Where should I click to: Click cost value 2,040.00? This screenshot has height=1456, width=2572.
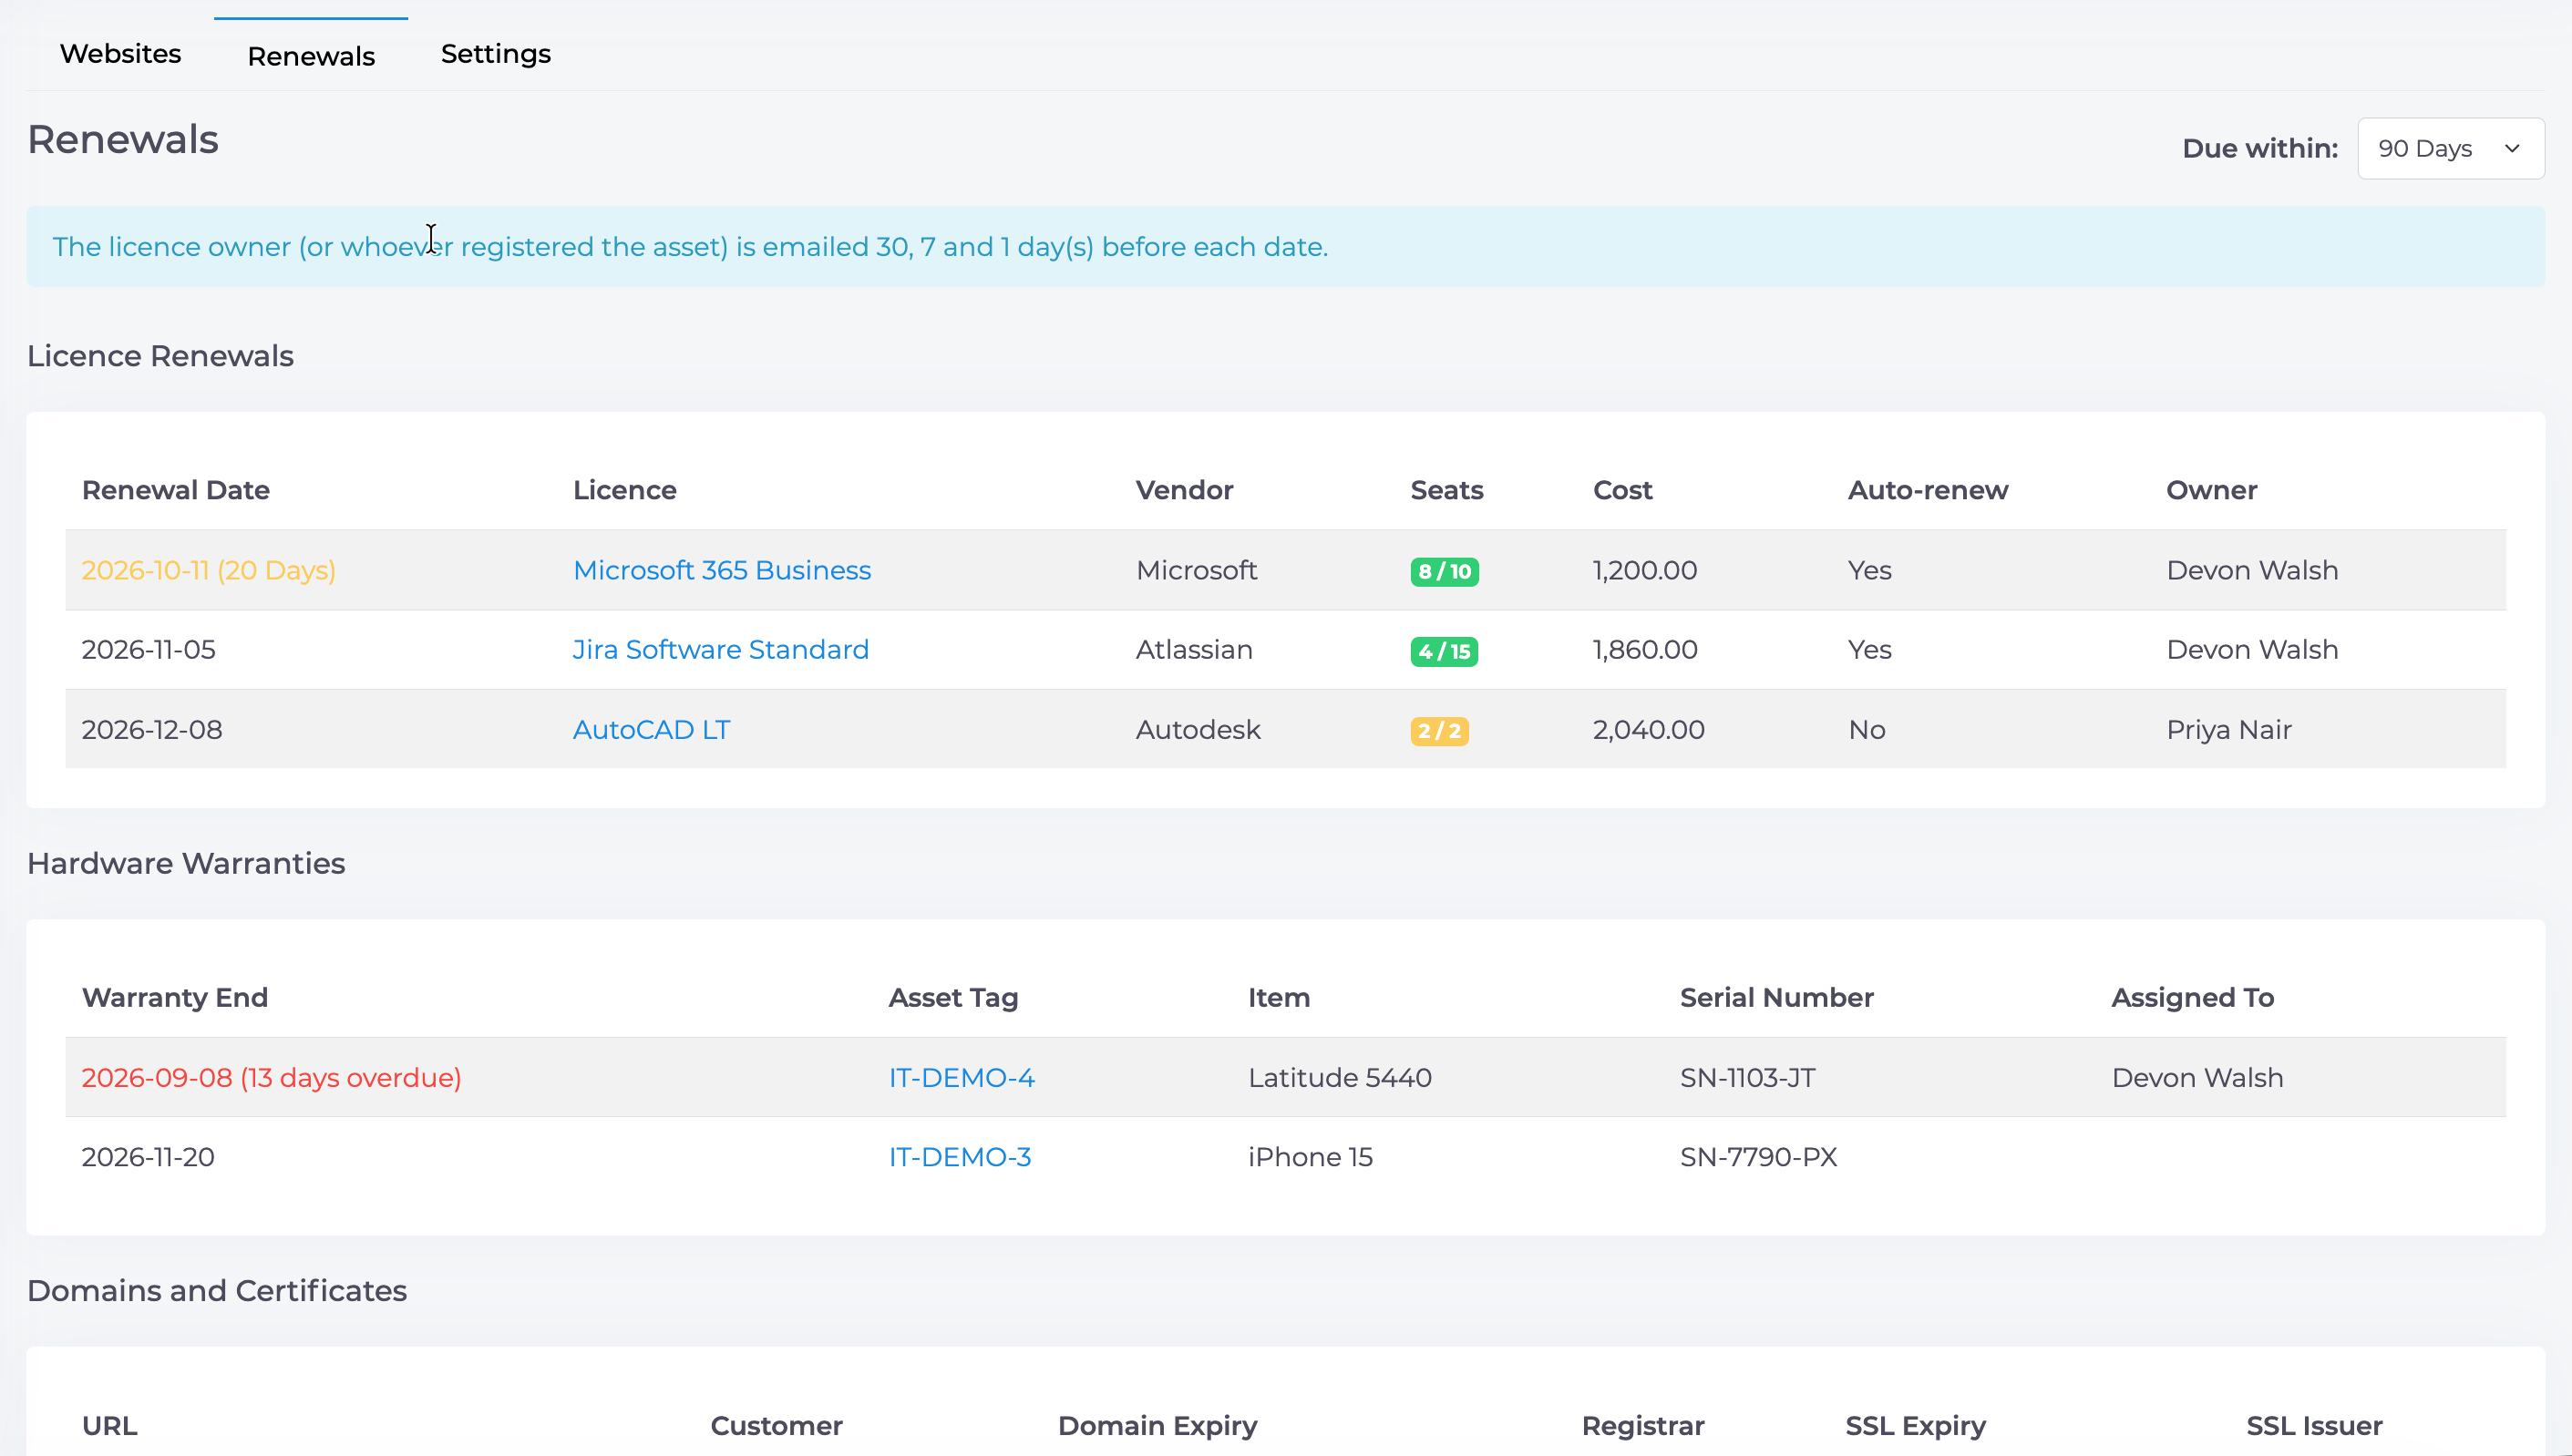[x=1649, y=730]
